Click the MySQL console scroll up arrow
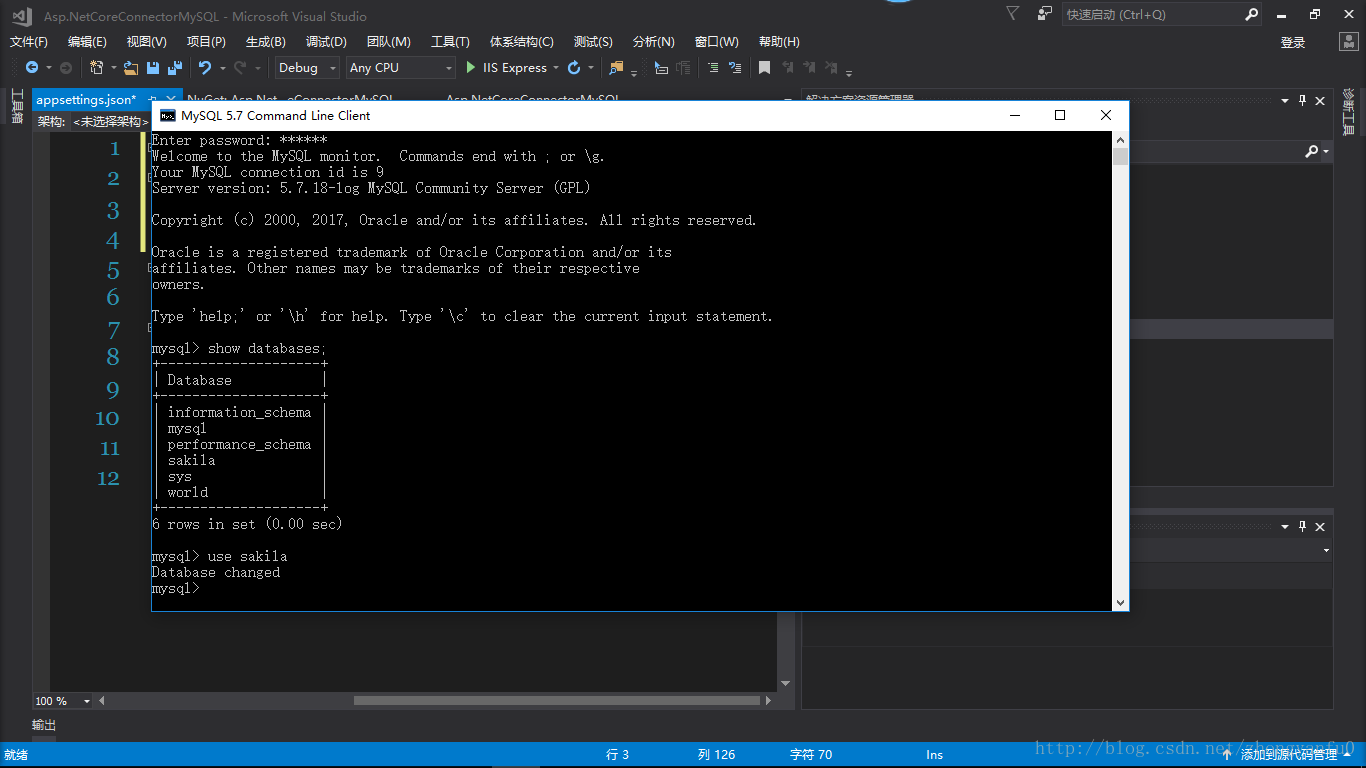 click(1120, 140)
